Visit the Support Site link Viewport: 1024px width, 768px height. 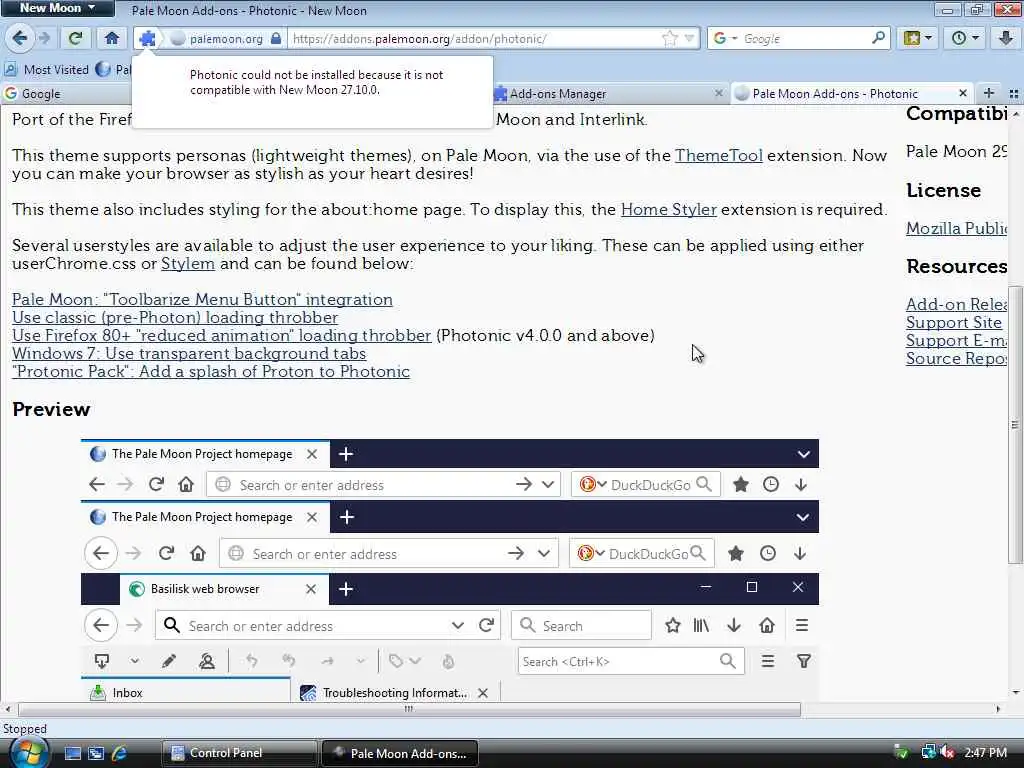[x=953, y=322]
